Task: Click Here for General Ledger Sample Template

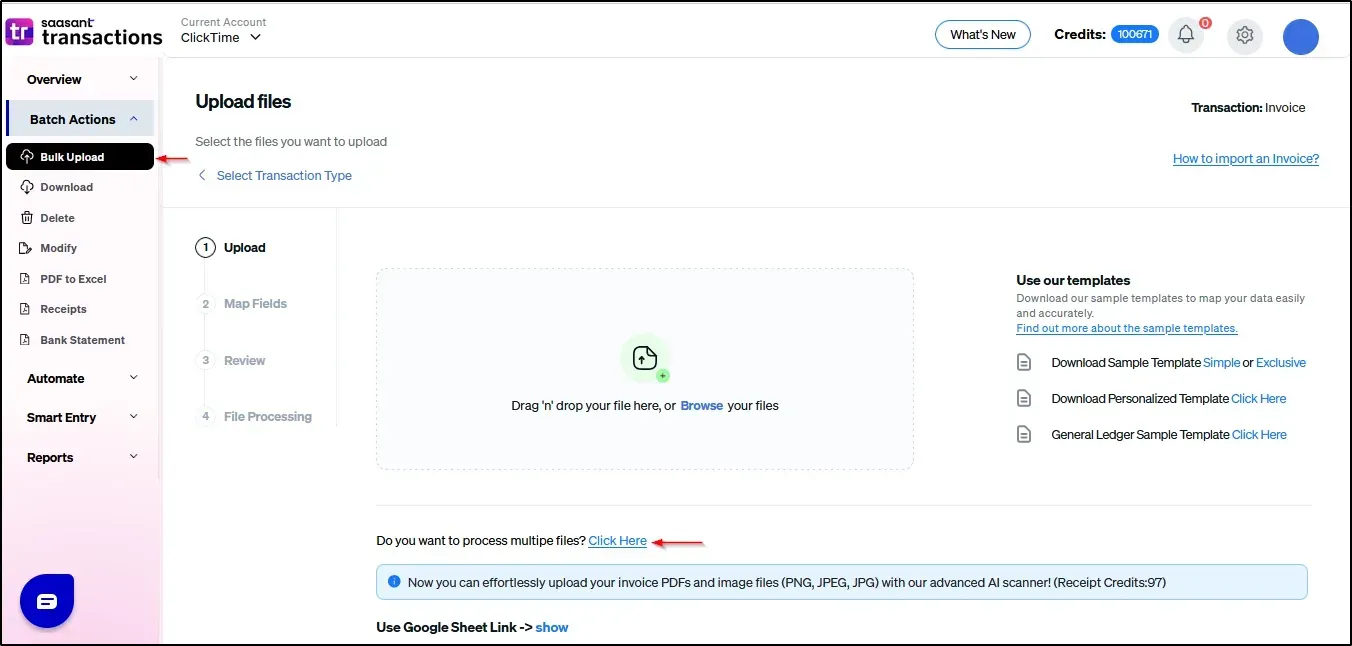Action: pos(1260,434)
